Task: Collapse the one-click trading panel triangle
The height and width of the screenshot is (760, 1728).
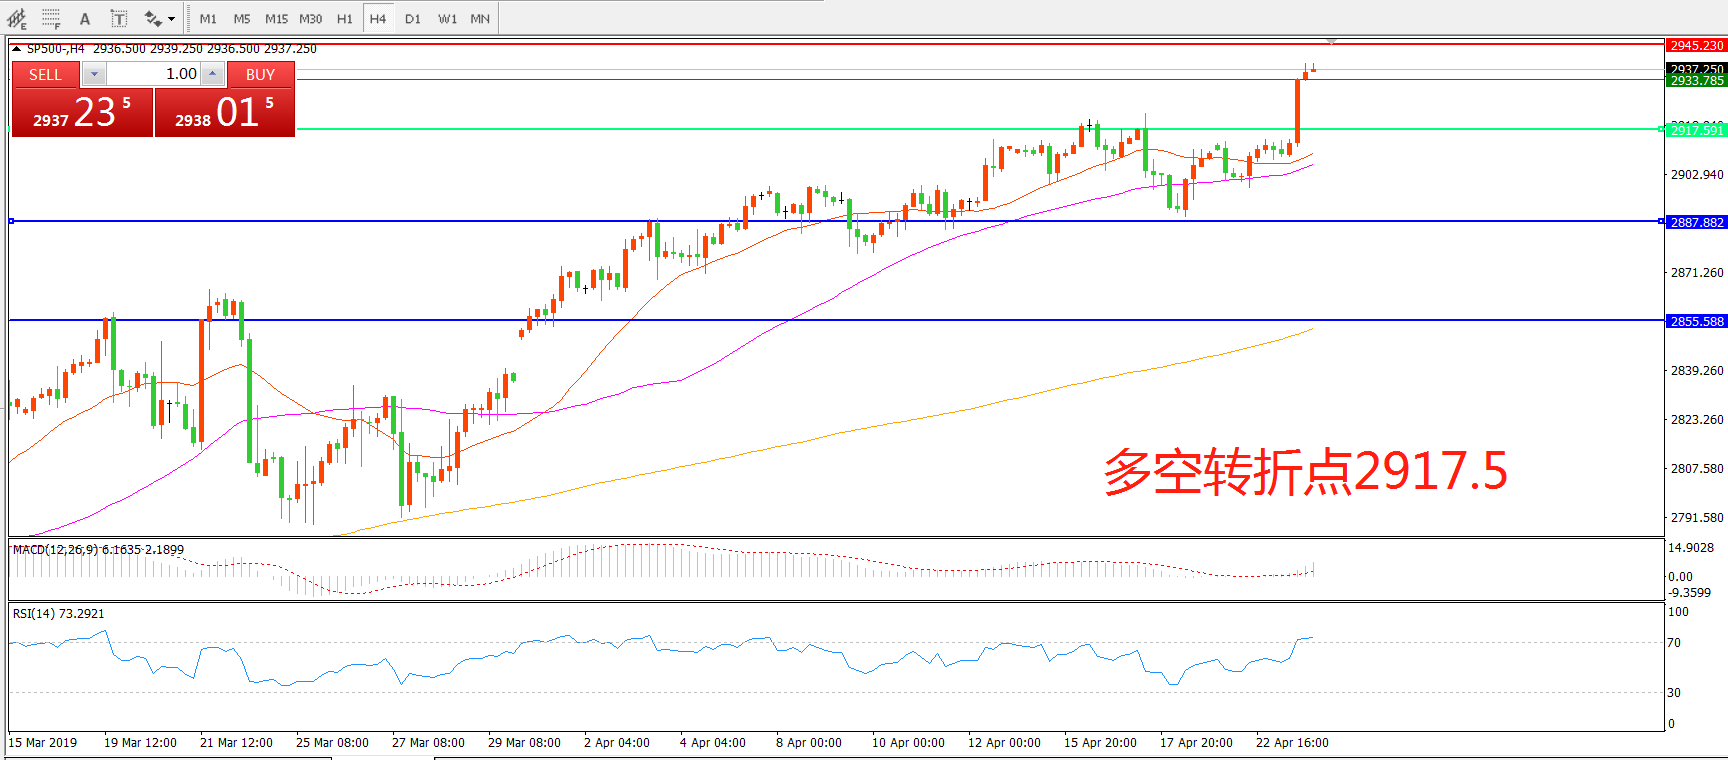Action: [x=16, y=48]
